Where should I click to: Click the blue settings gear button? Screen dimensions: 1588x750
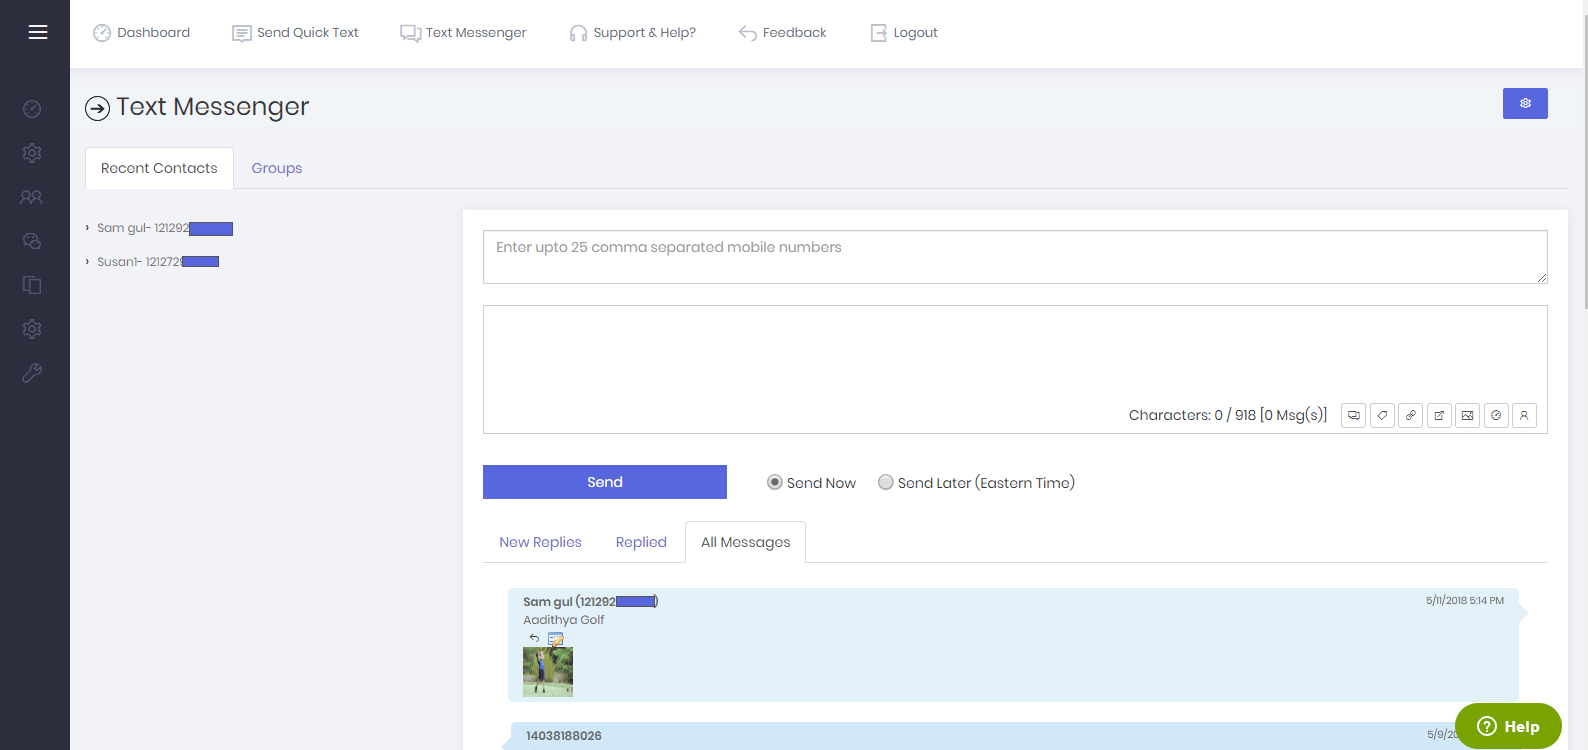pos(1524,103)
